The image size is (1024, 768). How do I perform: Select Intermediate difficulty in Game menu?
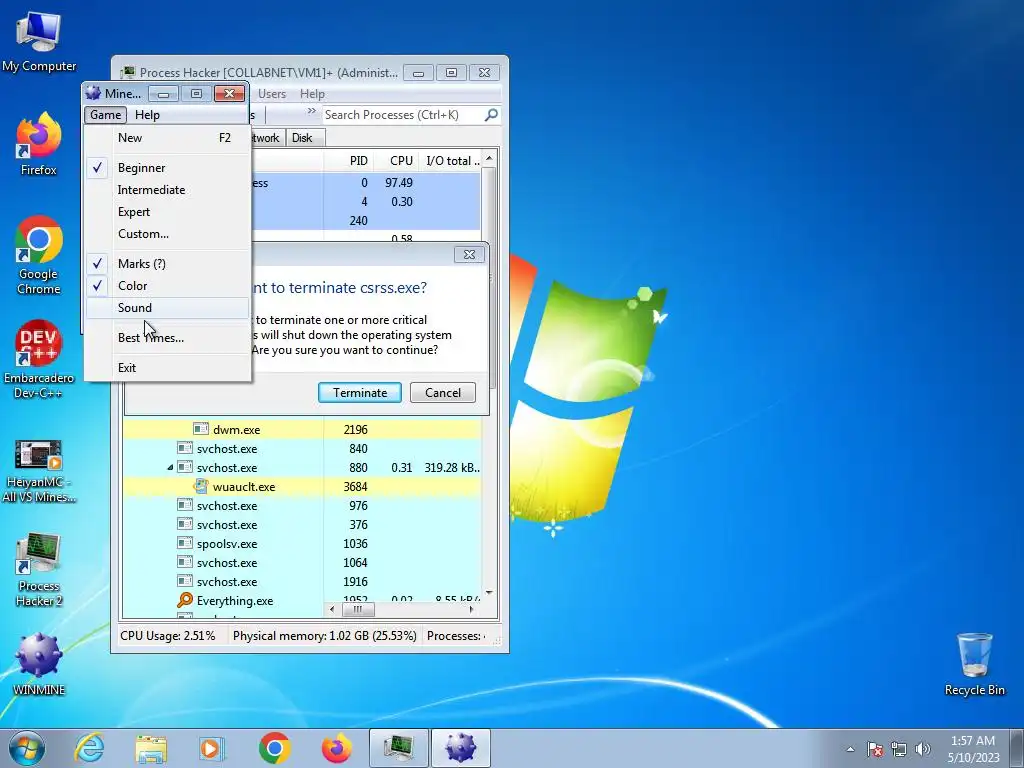167,190
